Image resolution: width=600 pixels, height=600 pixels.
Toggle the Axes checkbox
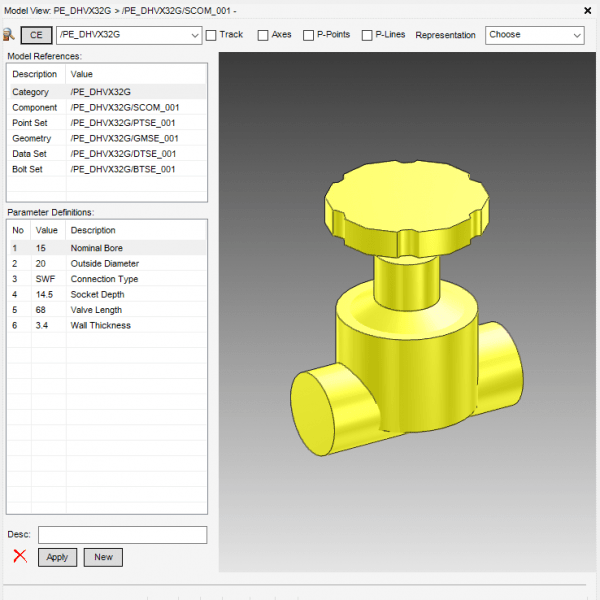[x=263, y=35]
